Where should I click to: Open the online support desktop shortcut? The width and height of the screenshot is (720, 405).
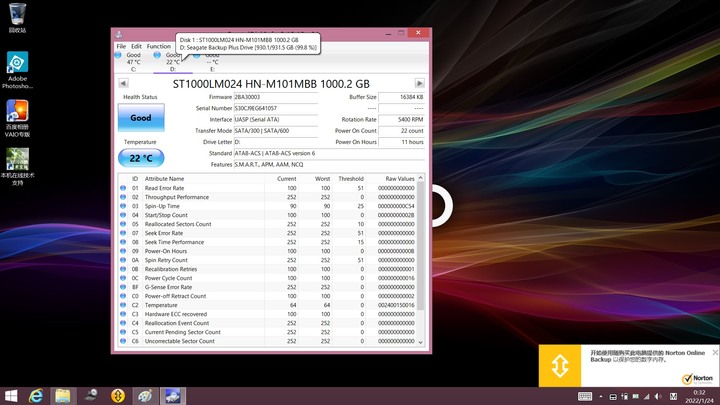(x=17, y=166)
